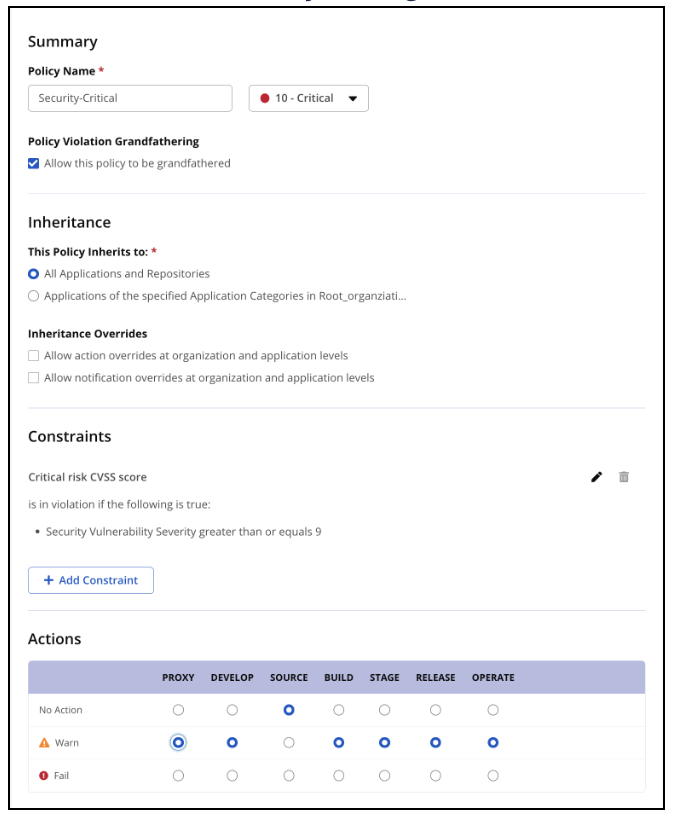Uncheck Allow this policy to be grandfathered

(34, 163)
